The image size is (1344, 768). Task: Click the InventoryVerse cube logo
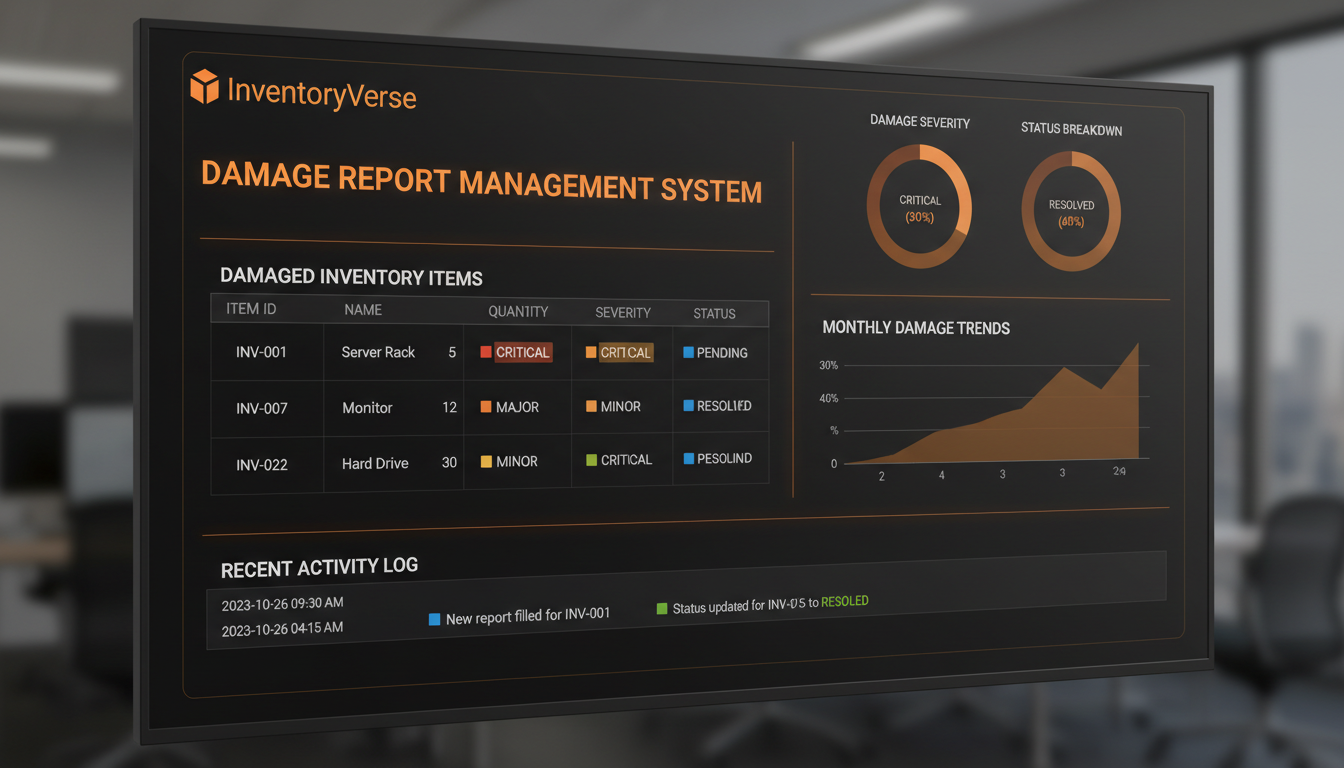tap(203, 88)
